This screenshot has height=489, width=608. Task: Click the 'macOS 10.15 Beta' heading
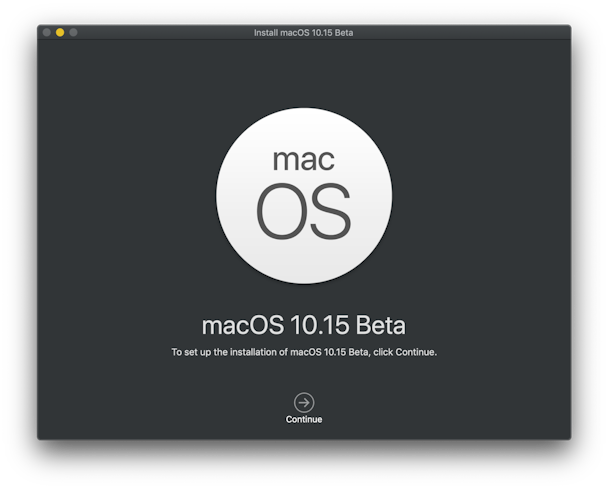pyautogui.click(x=304, y=325)
